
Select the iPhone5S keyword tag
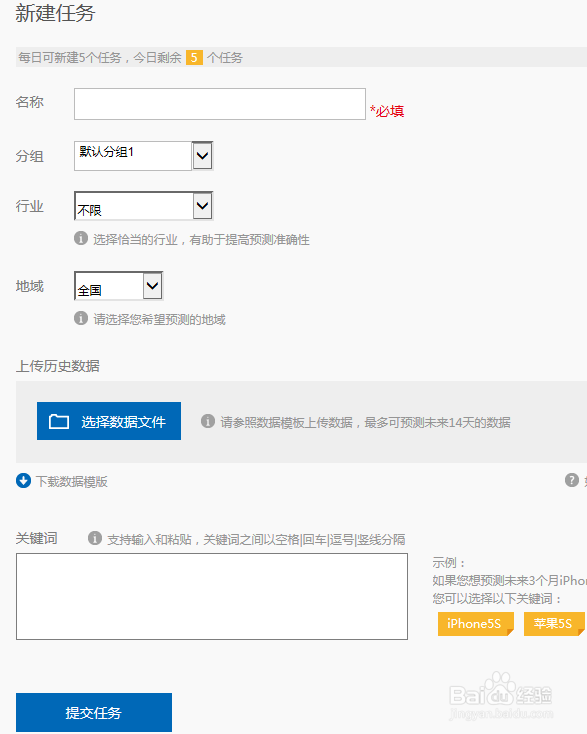pyautogui.click(x=476, y=624)
